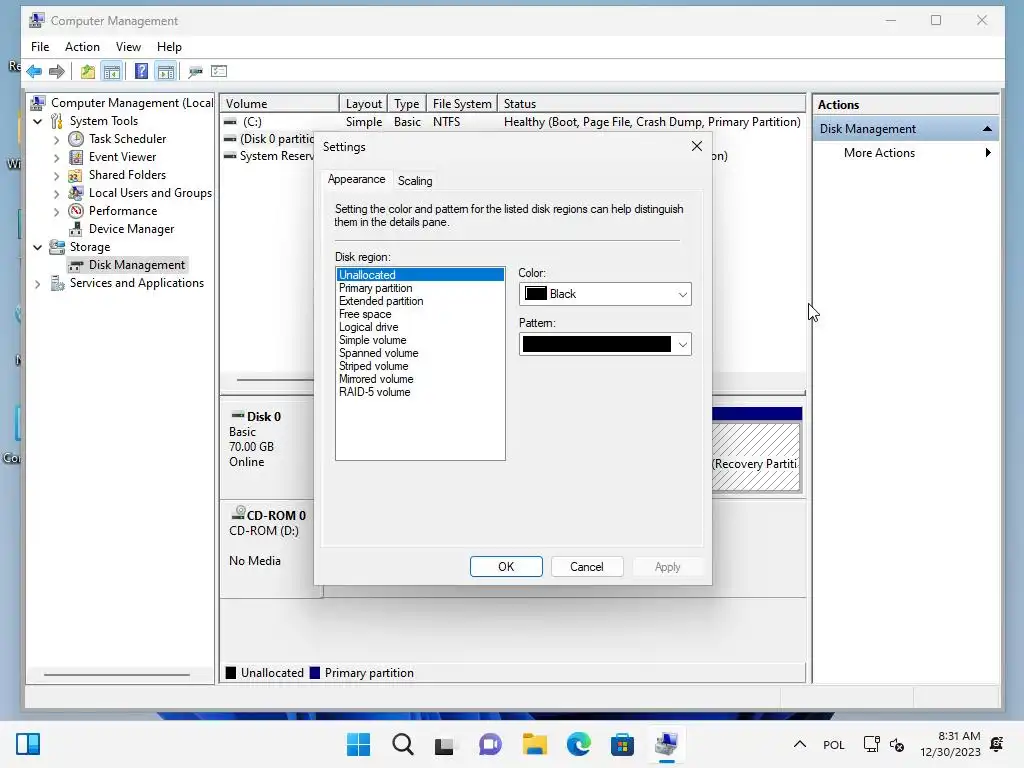Expand More Actions submenu arrow
This screenshot has height=768, width=1024.
(x=988, y=153)
